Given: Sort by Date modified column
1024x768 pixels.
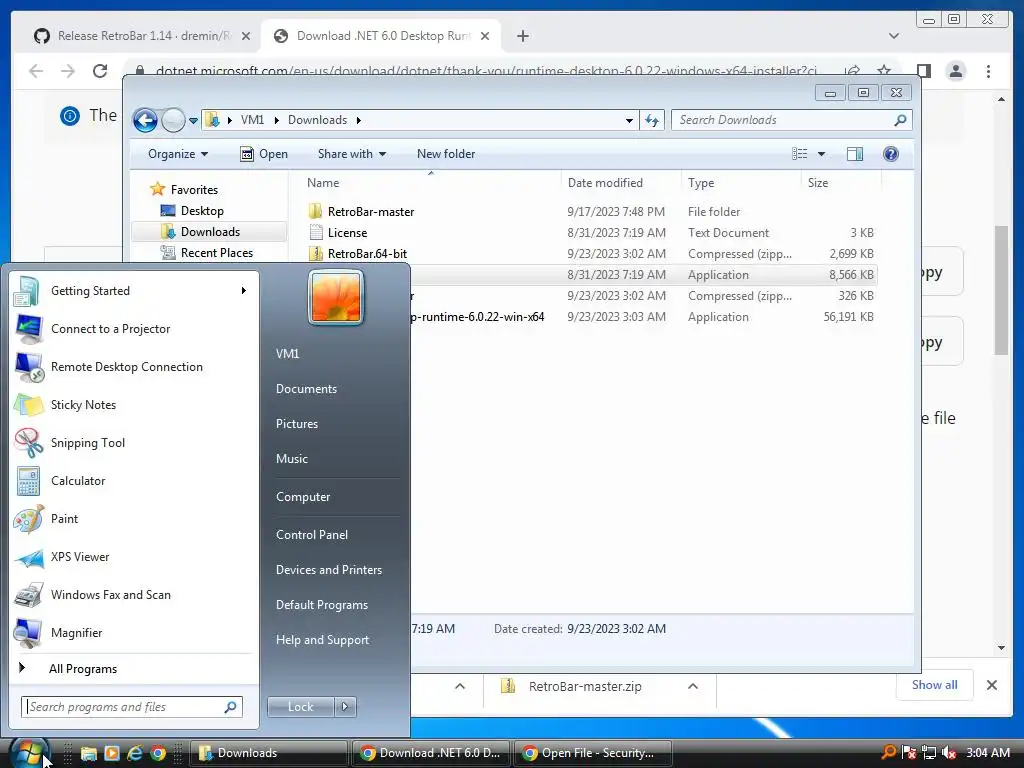Looking at the screenshot, I should click(605, 183).
